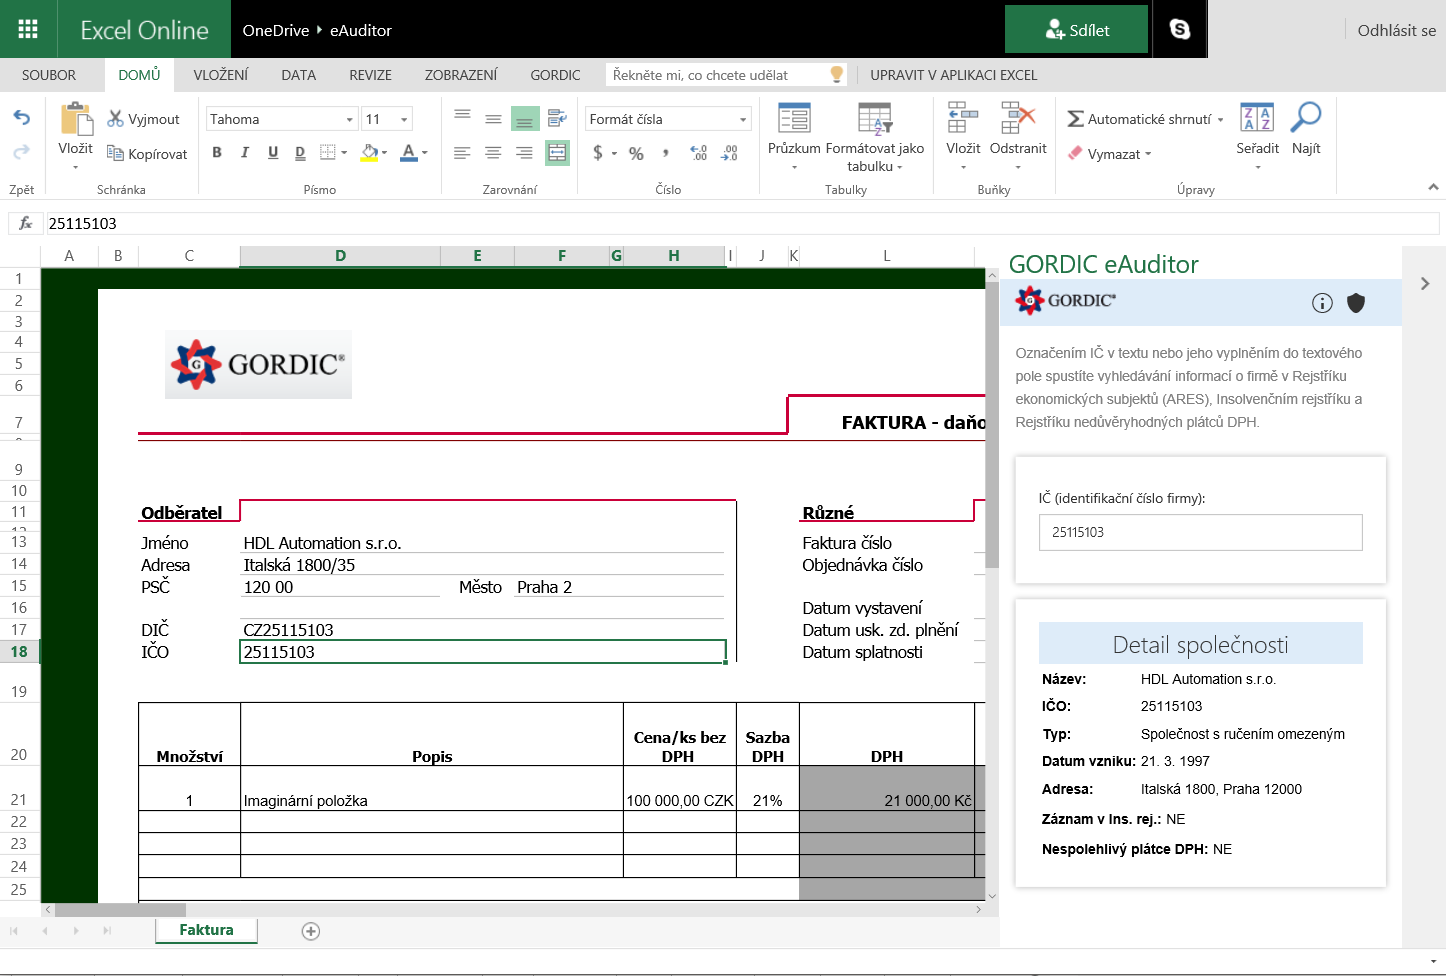Copy selection with Kopírovat
1446x976 pixels.
[x=147, y=154]
